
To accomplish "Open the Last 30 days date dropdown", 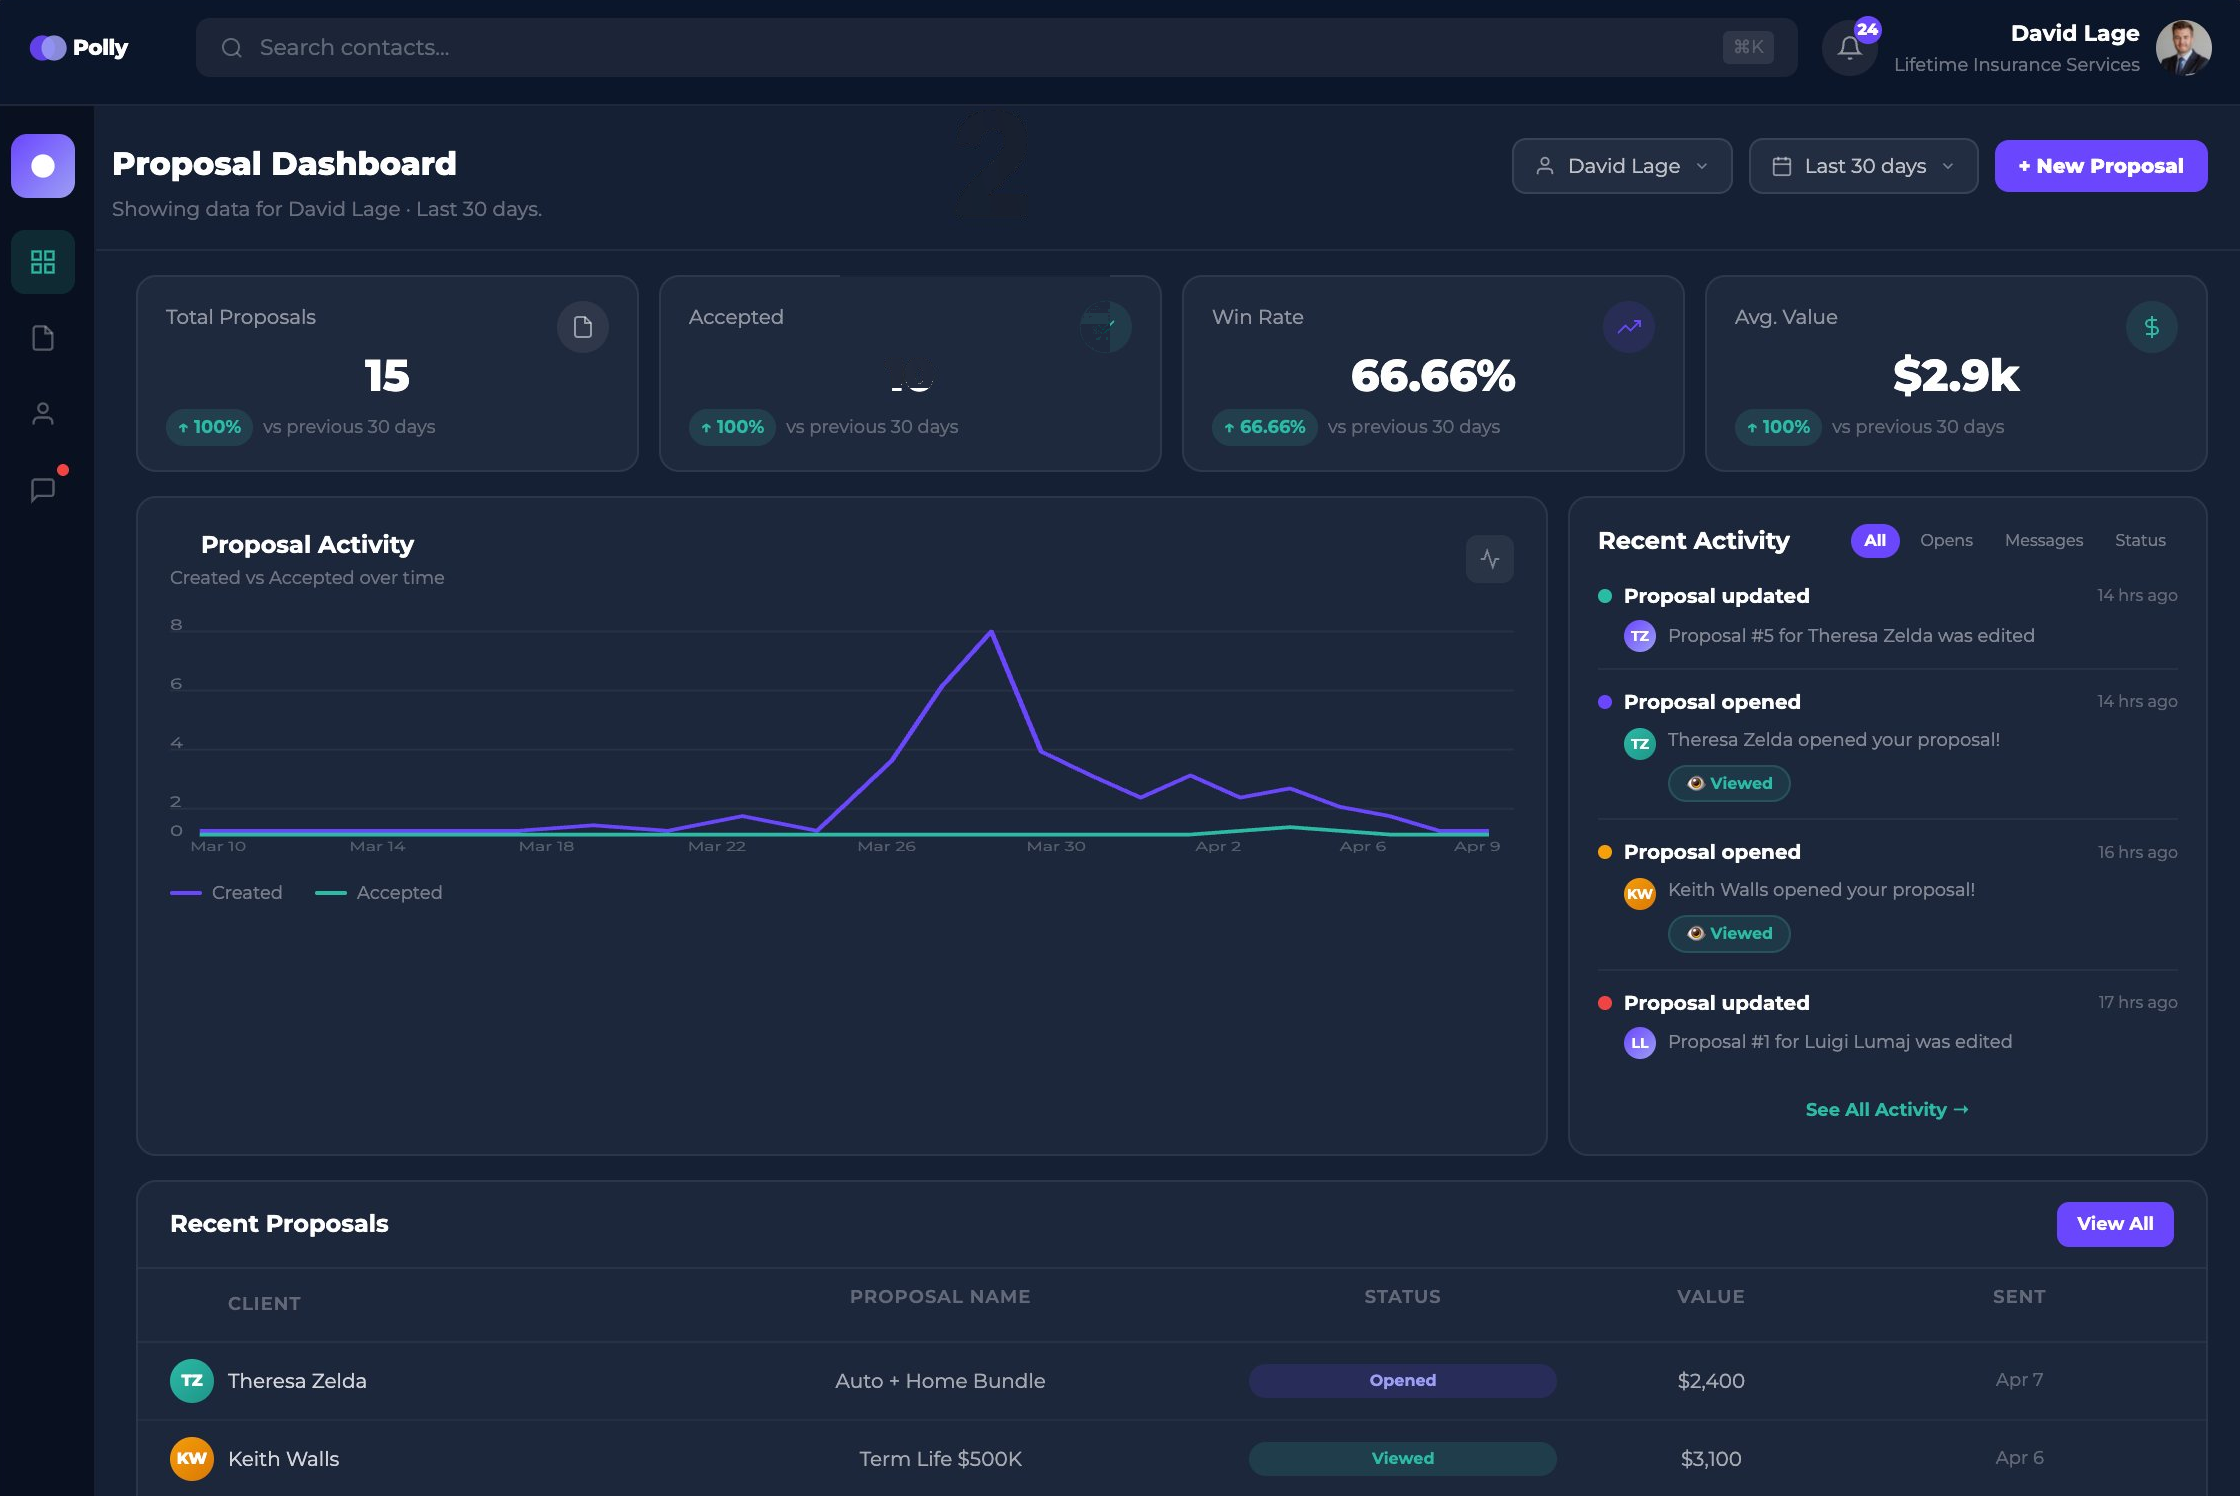I will [x=1862, y=166].
